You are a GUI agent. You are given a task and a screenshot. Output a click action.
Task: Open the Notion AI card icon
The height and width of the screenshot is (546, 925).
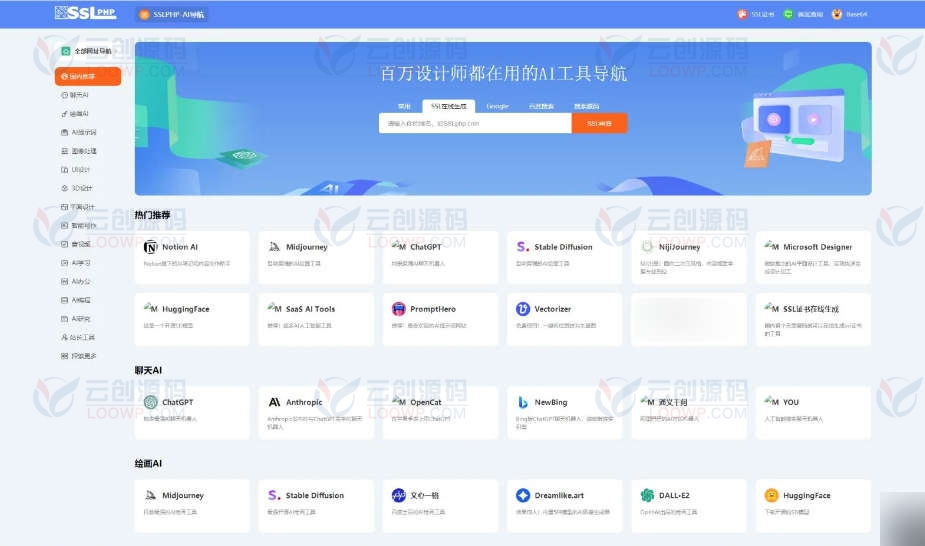(x=150, y=247)
